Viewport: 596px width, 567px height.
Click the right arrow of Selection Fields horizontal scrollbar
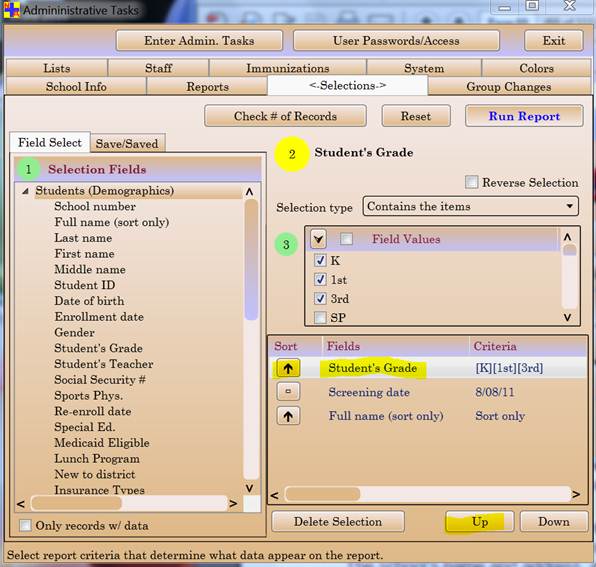233,504
